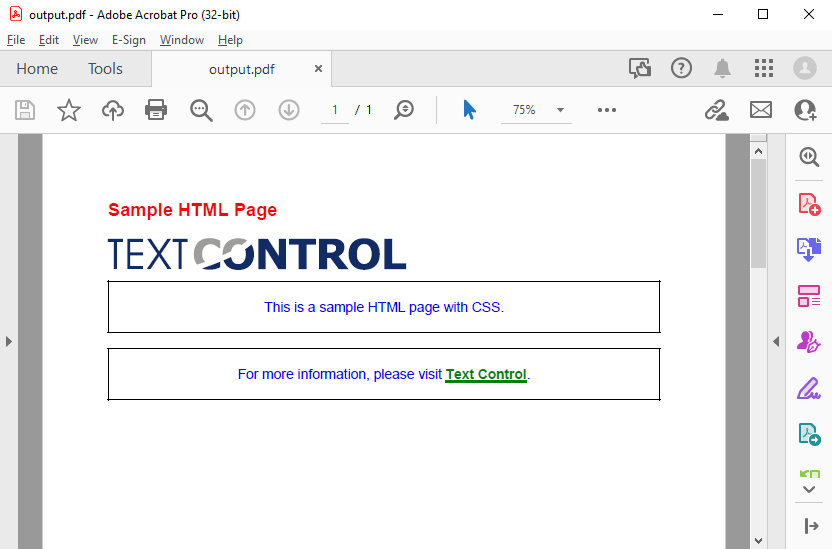Open Export PDF tool in sidebar
The height and width of the screenshot is (549, 832).
[809, 434]
